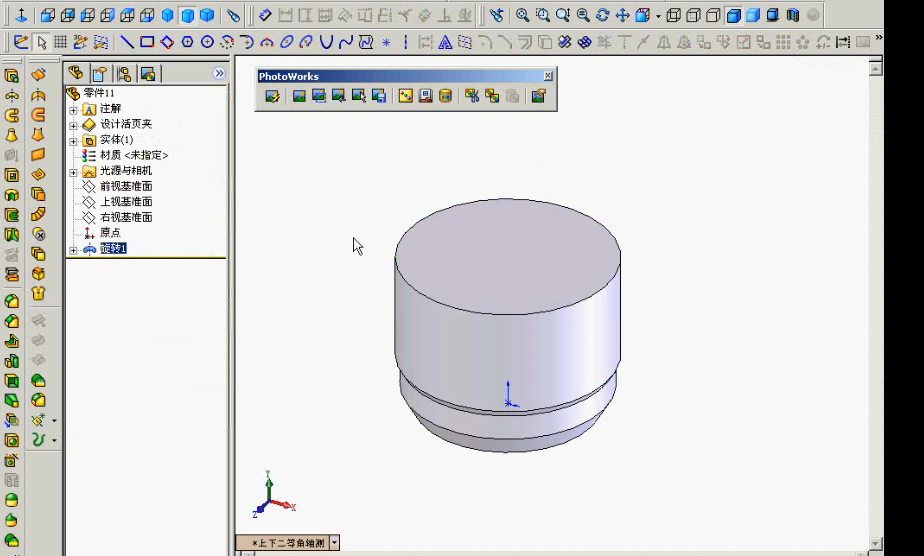The image size is (924, 556).
Task: Select 上视基准面 plane in tree
Action: coord(126,201)
